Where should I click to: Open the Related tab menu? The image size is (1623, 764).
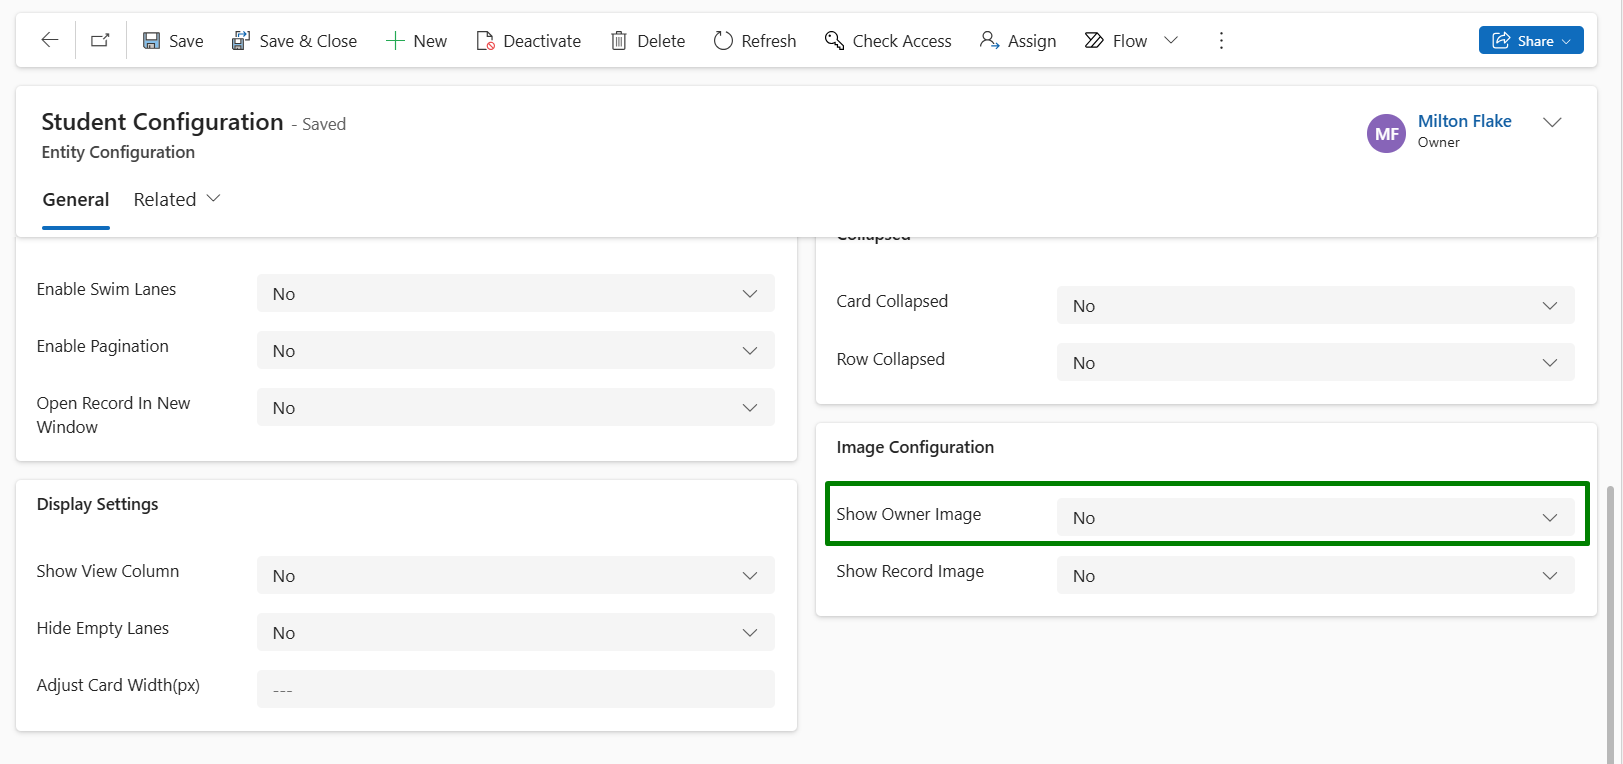click(177, 200)
